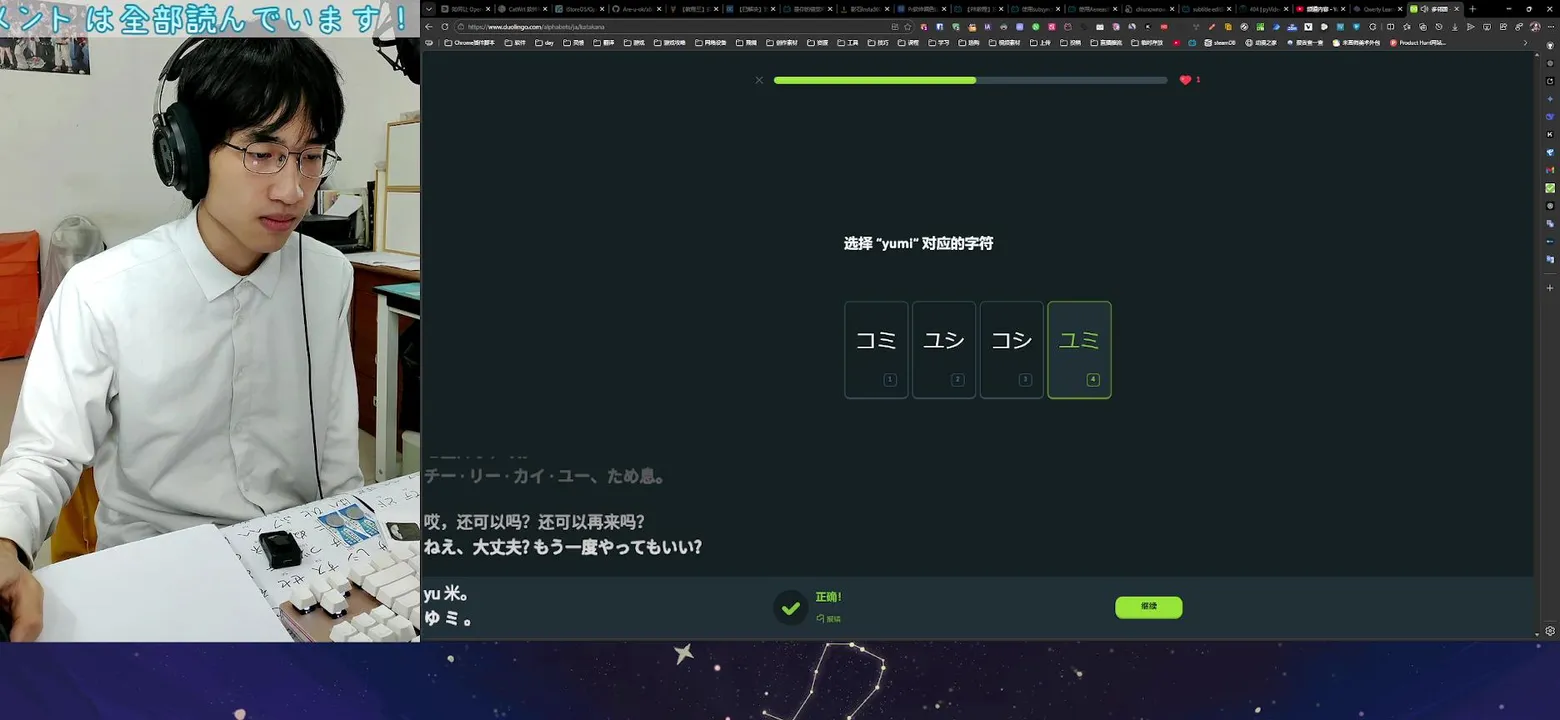Switch to the YouTube tab with red icon
The height and width of the screenshot is (720, 1560).
point(1320,9)
